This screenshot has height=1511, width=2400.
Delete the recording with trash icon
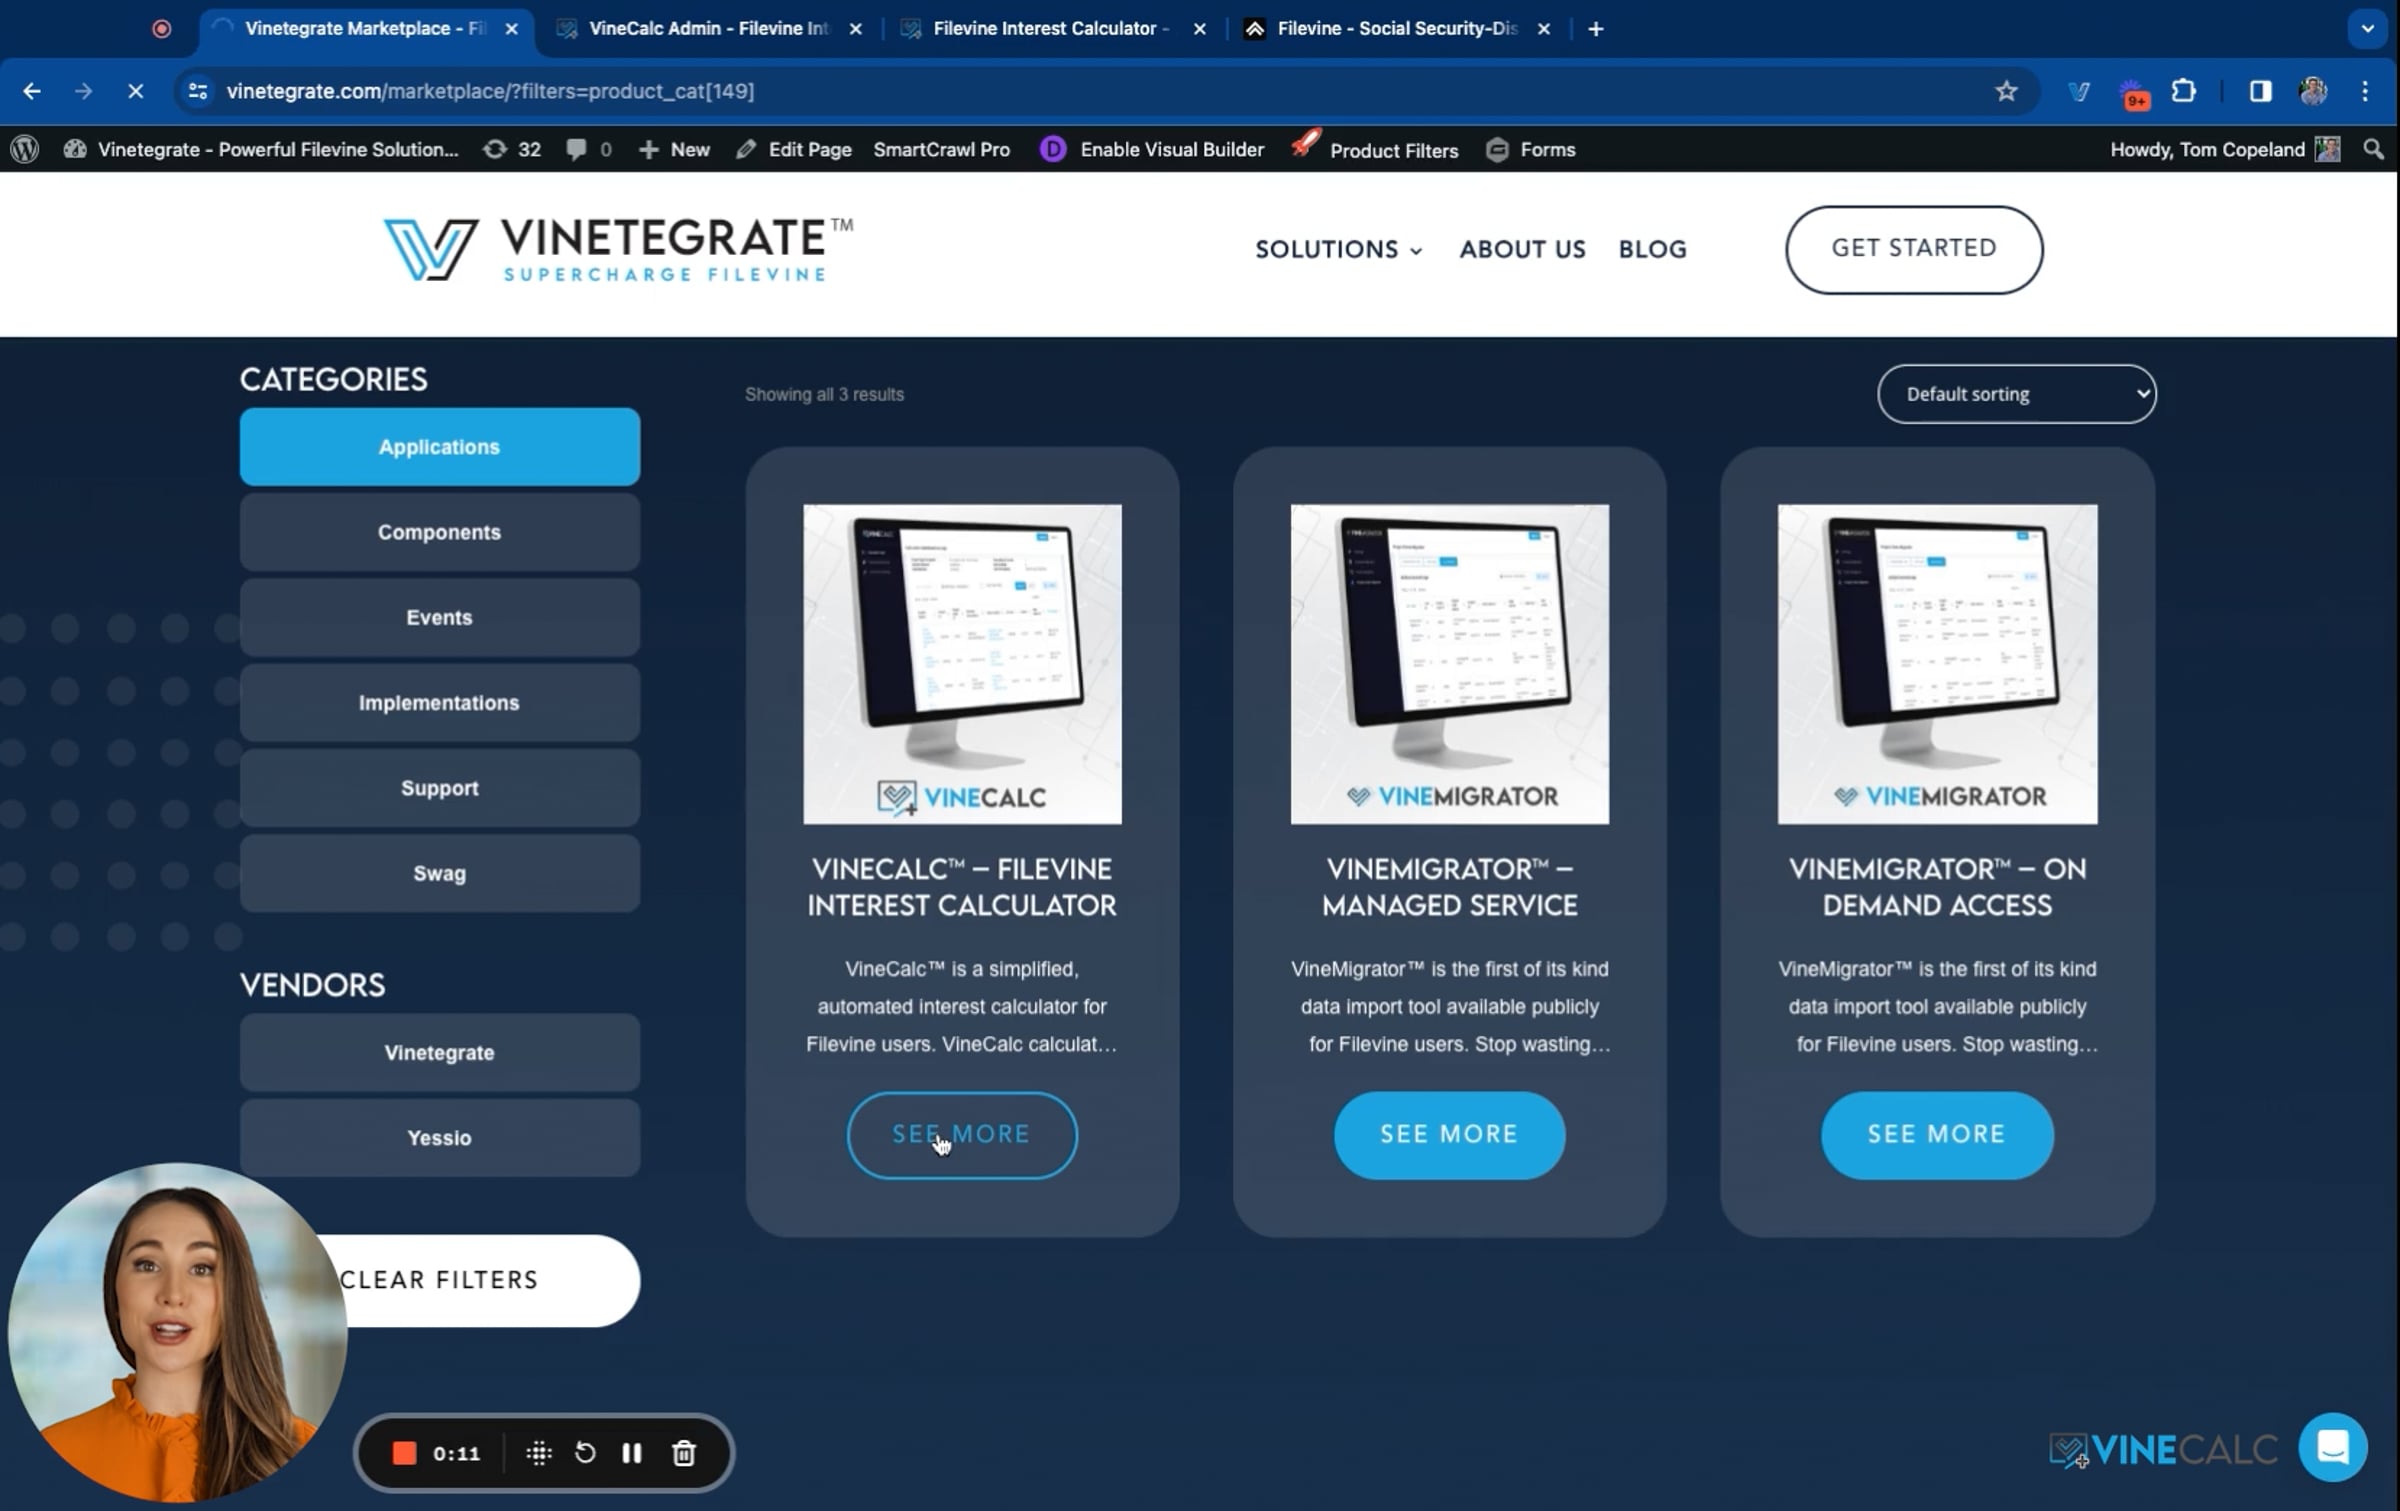click(684, 1453)
